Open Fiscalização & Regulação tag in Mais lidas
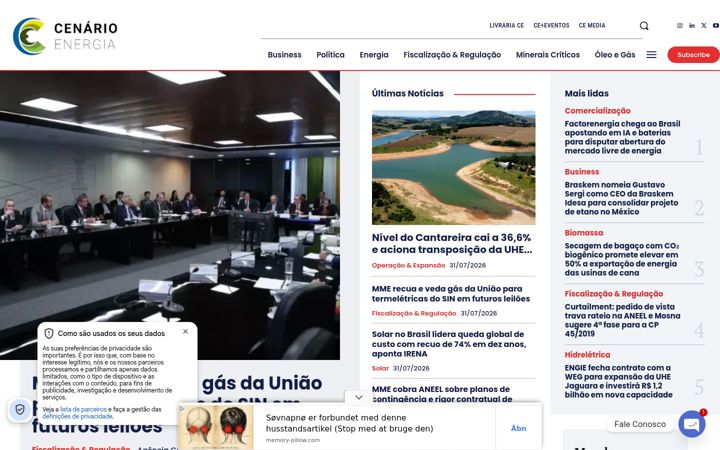The height and width of the screenshot is (450, 720). coord(613,294)
